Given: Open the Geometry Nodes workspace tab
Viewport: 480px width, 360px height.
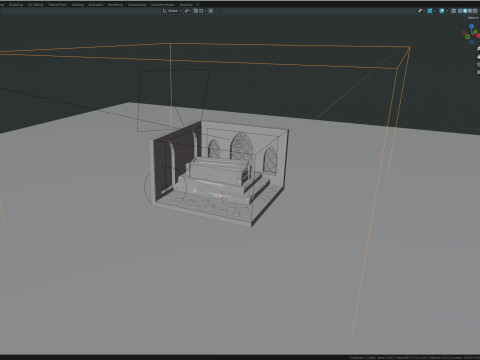Looking at the screenshot, I should 163,5.
